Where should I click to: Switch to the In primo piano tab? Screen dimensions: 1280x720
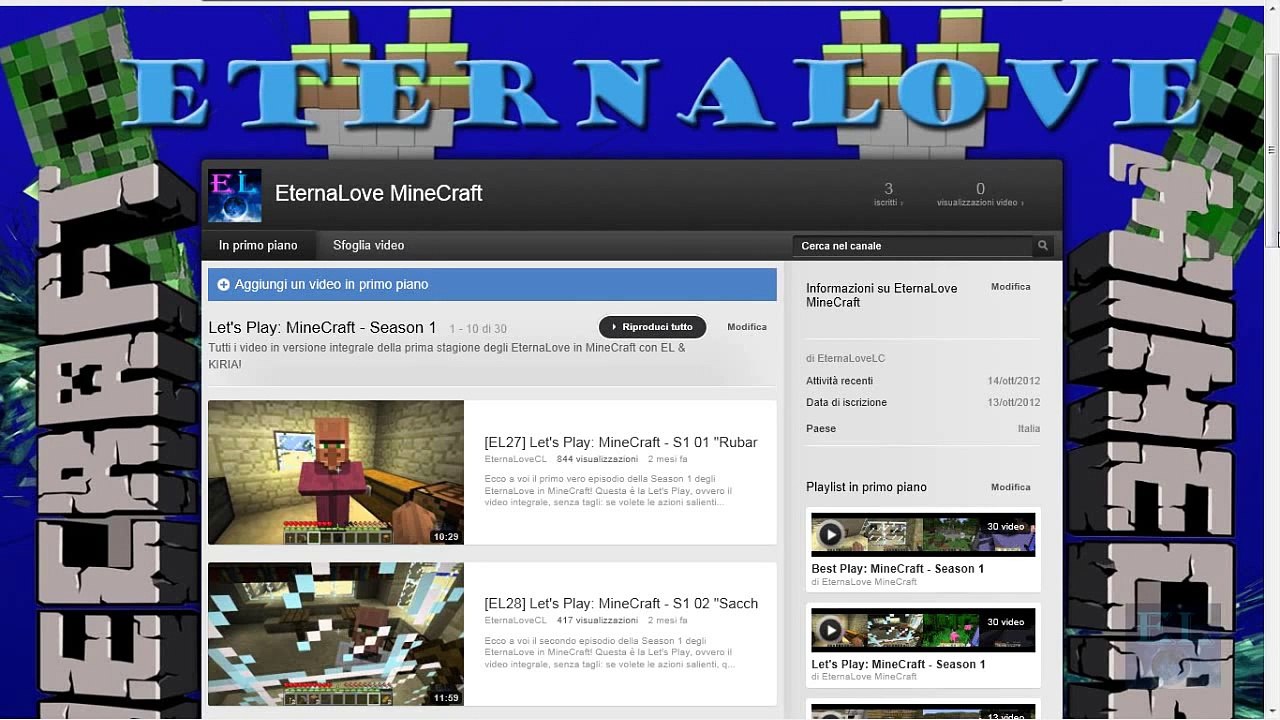[258, 245]
